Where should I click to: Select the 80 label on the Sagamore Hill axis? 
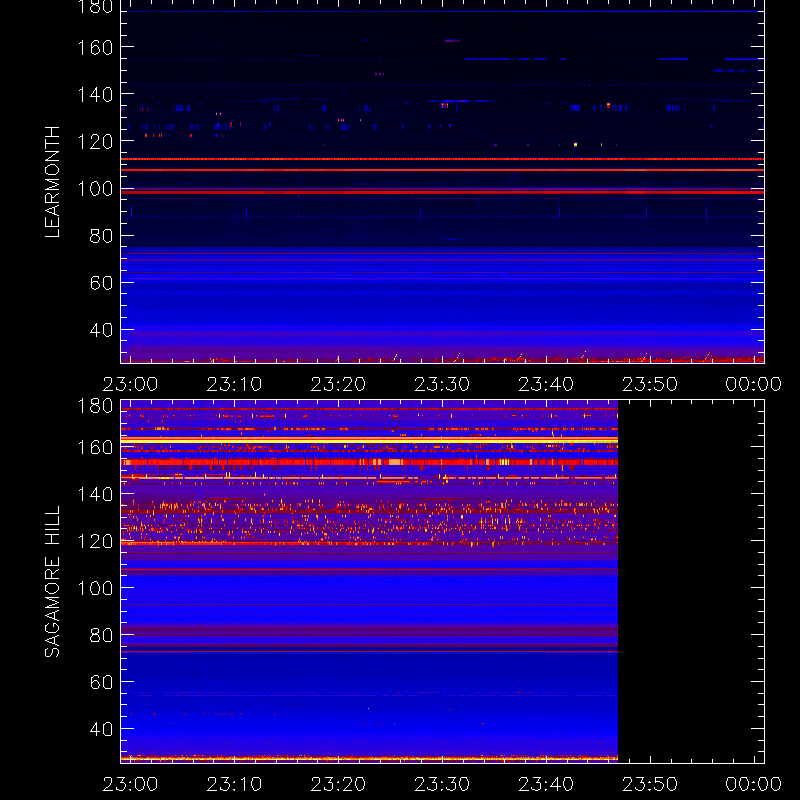[101, 635]
